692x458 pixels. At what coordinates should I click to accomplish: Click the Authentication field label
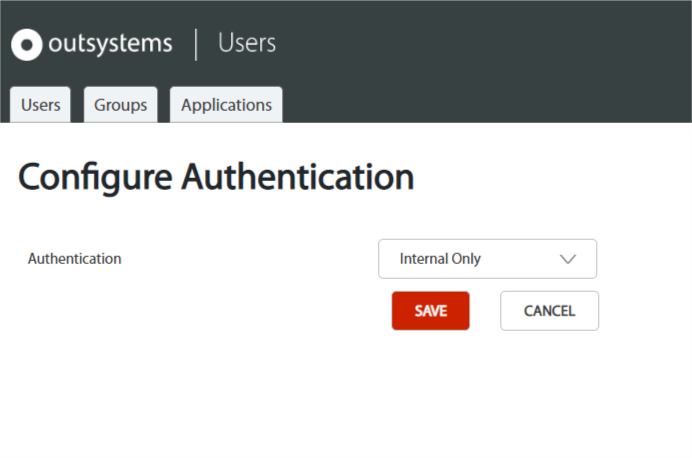[x=75, y=259]
